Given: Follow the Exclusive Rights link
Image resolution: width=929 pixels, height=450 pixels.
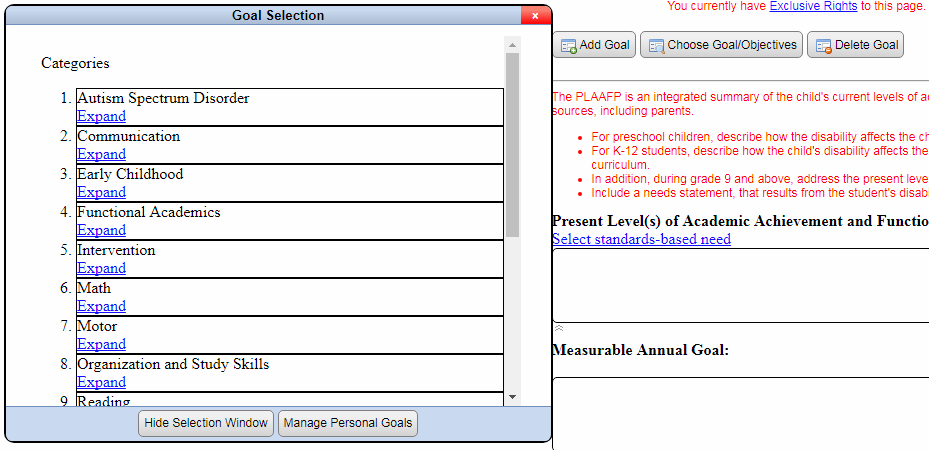Looking at the screenshot, I should [813, 6].
